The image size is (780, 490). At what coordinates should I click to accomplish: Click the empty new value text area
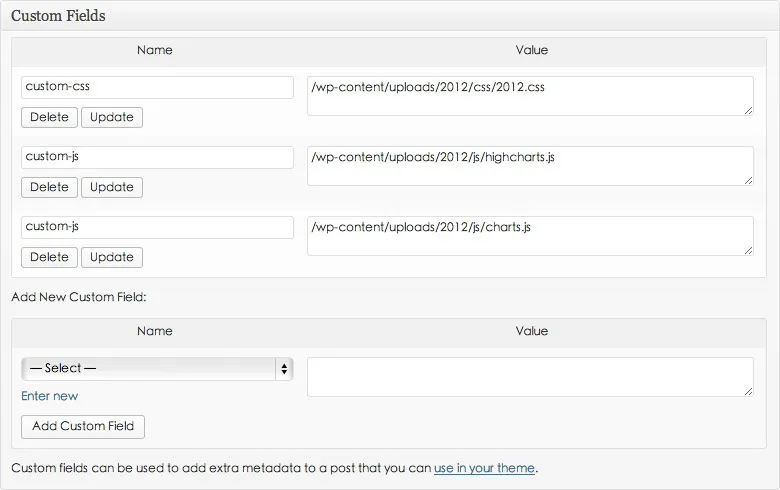530,377
